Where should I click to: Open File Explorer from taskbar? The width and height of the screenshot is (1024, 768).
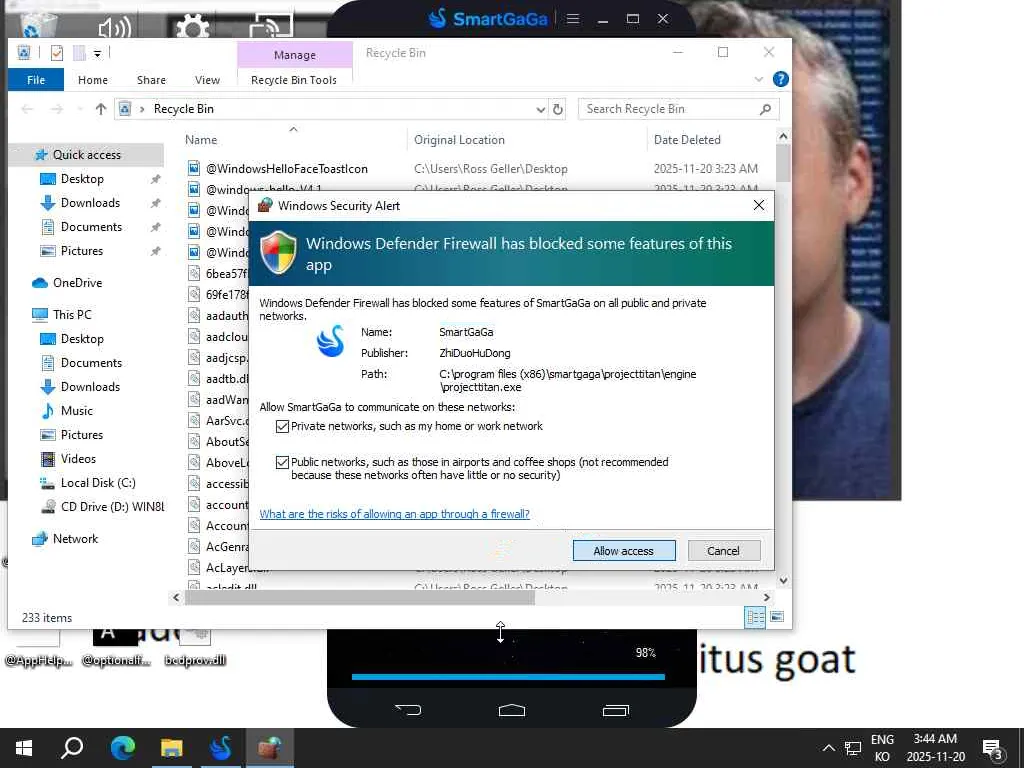pyautogui.click(x=172, y=748)
